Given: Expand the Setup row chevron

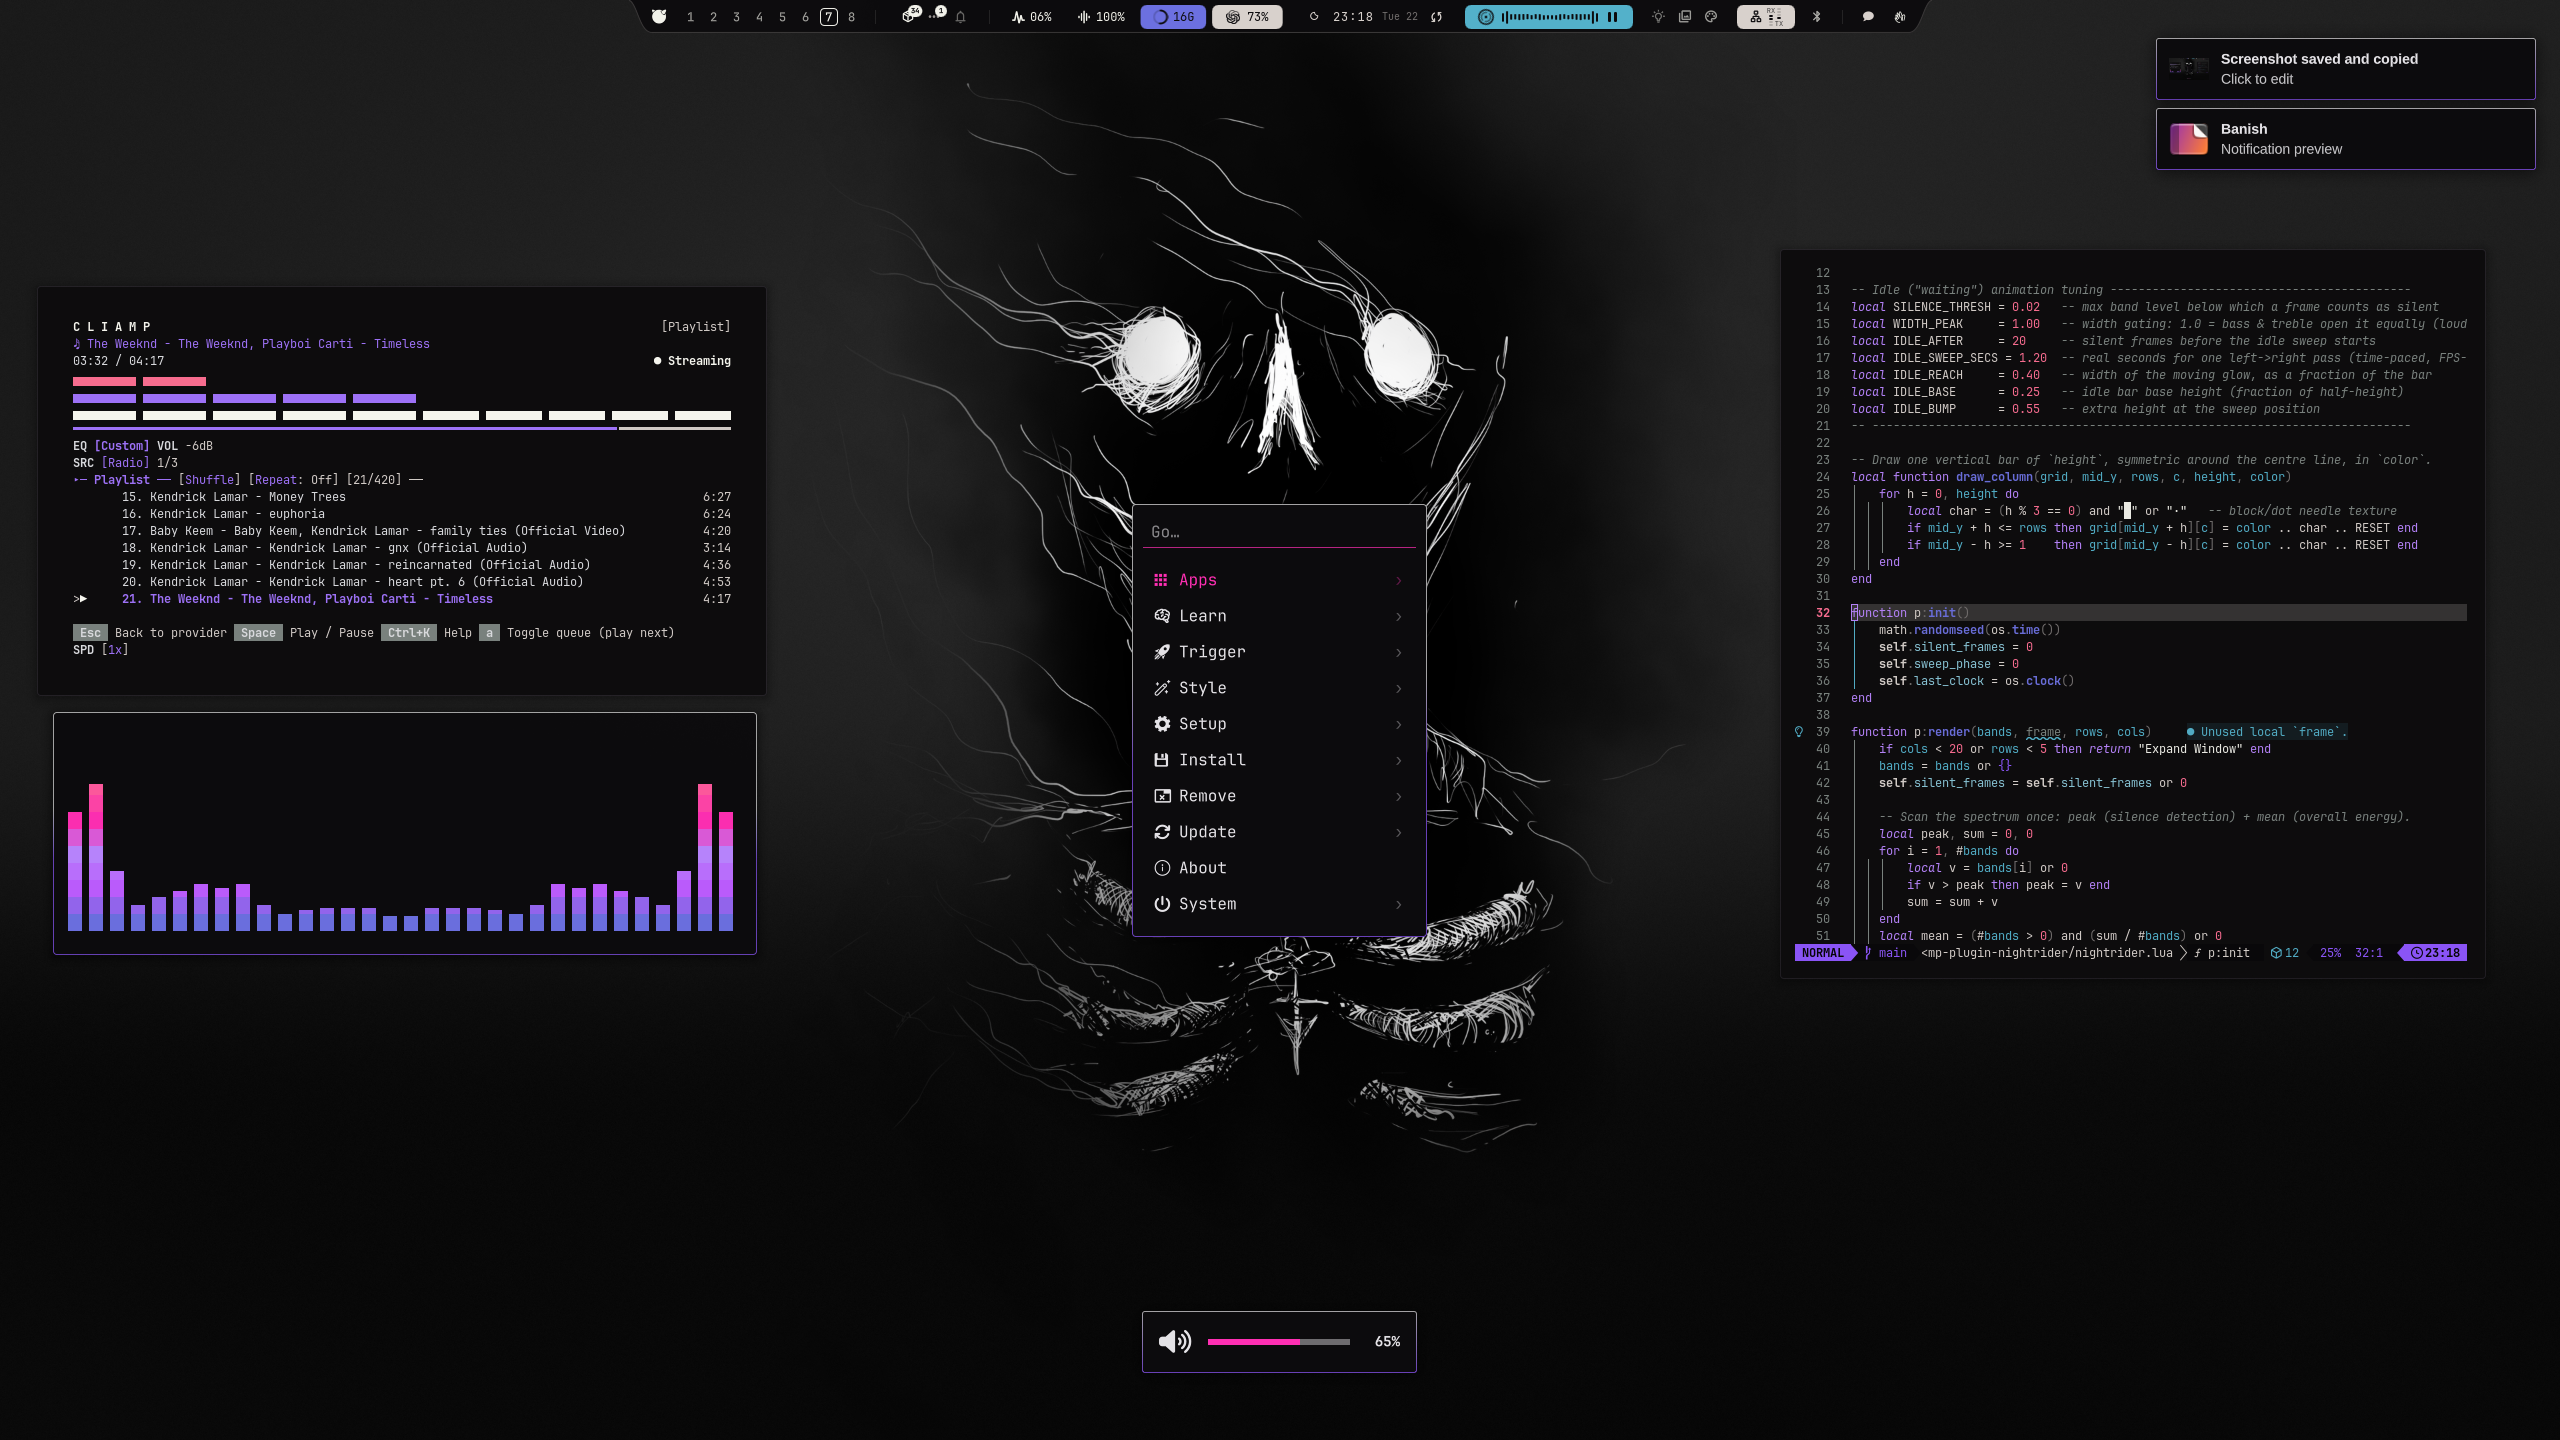Looking at the screenshot, I should pyautogui.click(x=1398, y=725).
